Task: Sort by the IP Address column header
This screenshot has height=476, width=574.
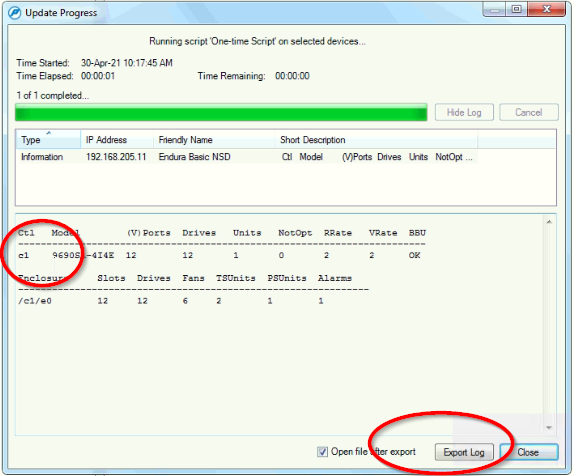Action: 117,140
